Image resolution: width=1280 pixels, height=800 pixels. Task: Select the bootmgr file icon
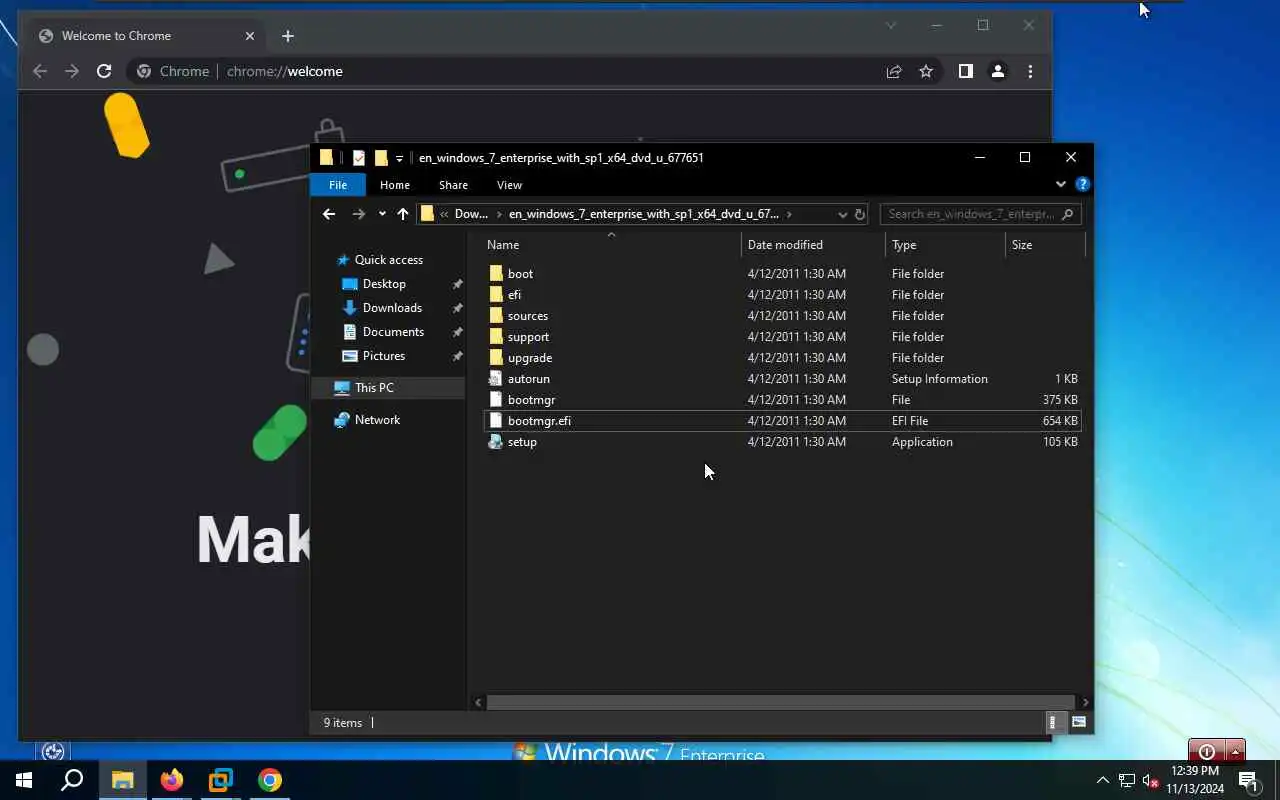tap(496, 399)
